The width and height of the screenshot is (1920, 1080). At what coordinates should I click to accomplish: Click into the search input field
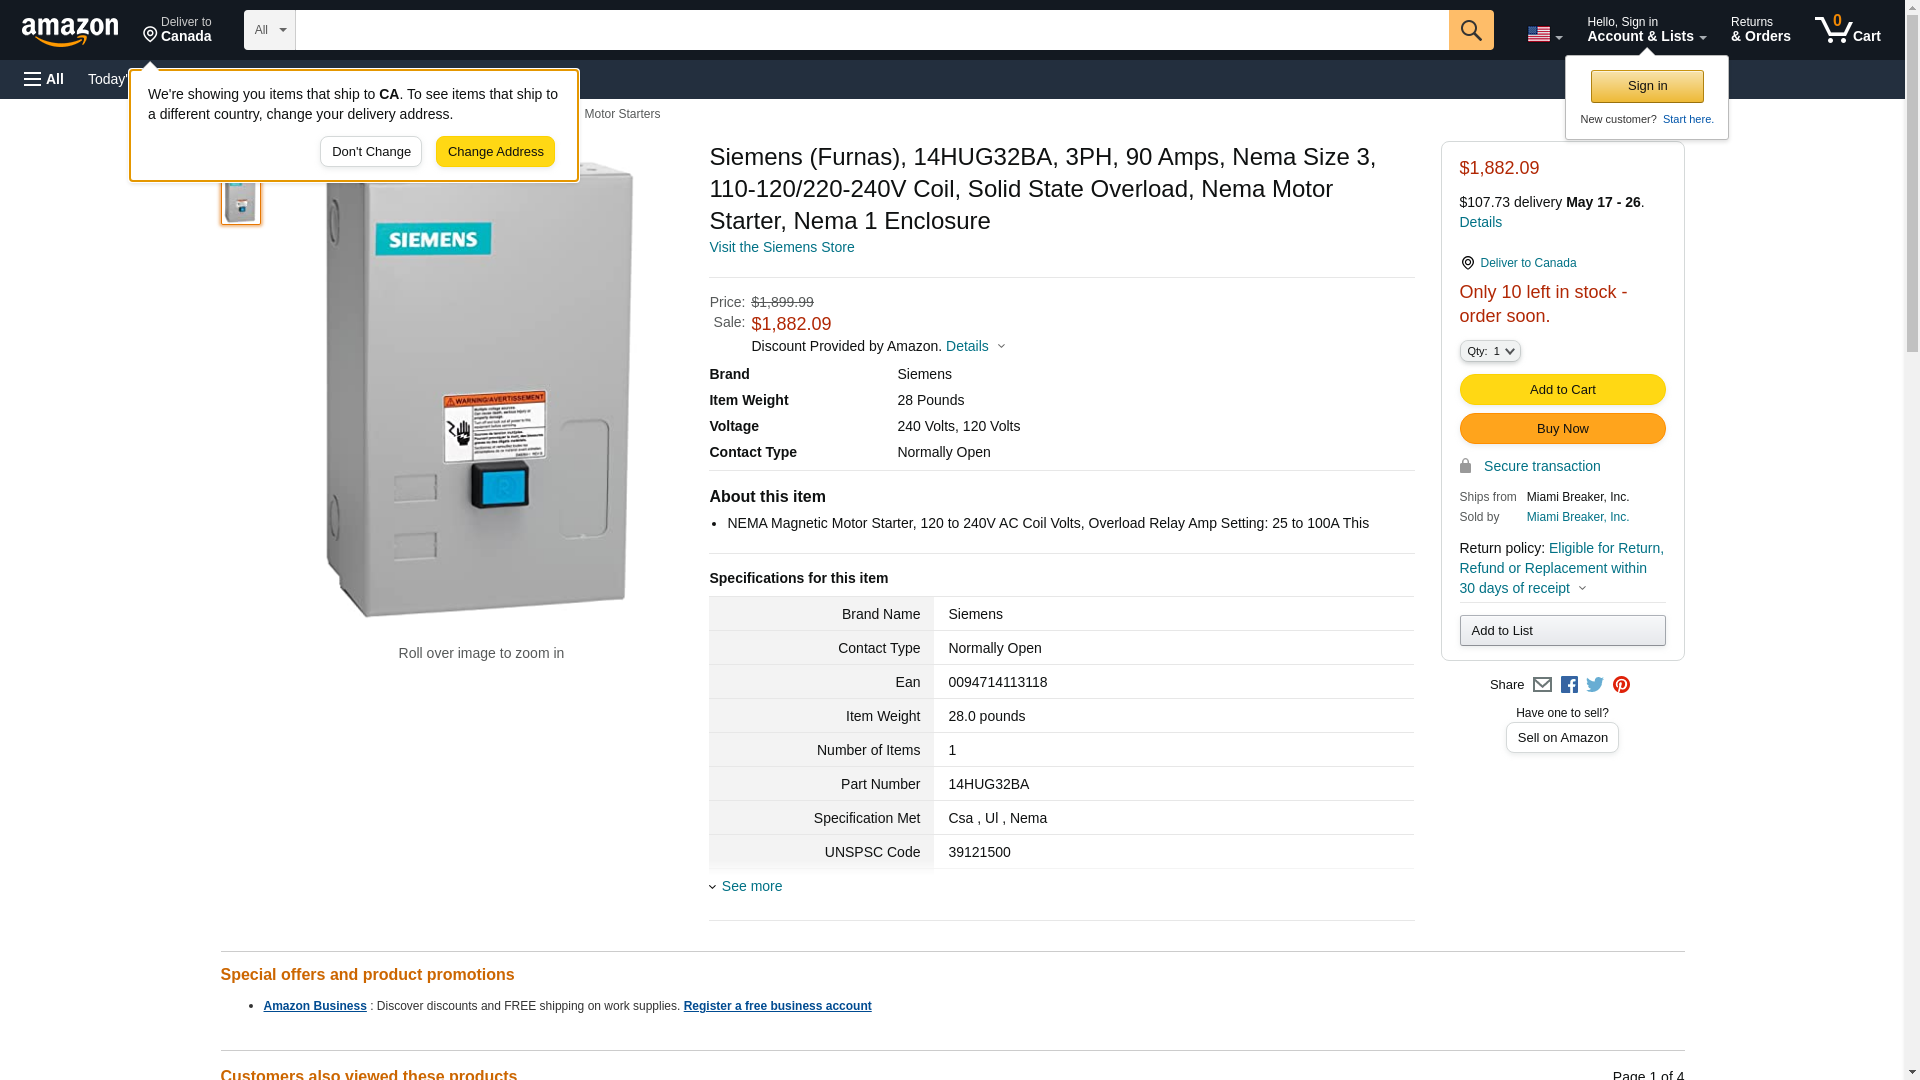point(870,30)
